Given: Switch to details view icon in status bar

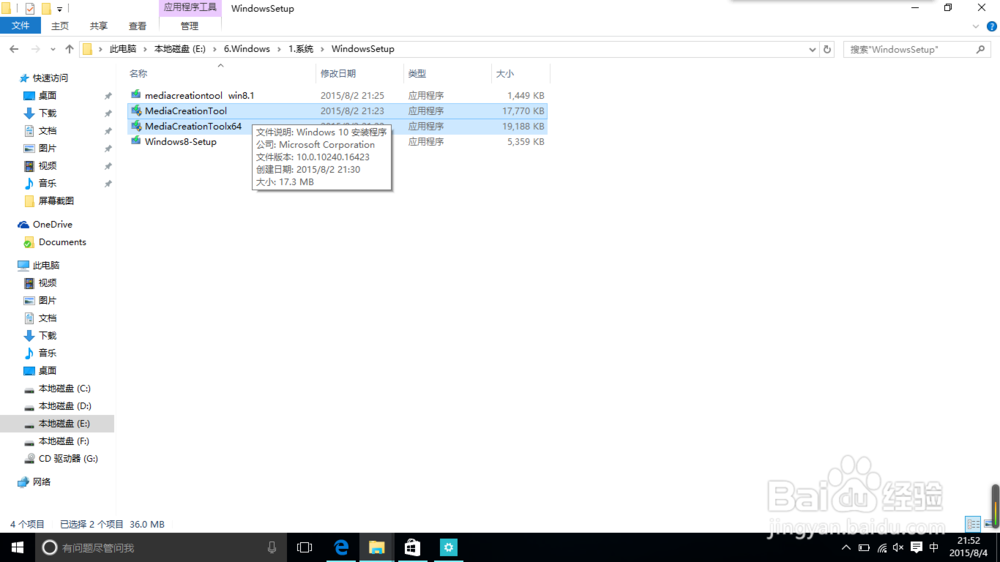Looking at the screenshot, I should (x=973, y=524).
